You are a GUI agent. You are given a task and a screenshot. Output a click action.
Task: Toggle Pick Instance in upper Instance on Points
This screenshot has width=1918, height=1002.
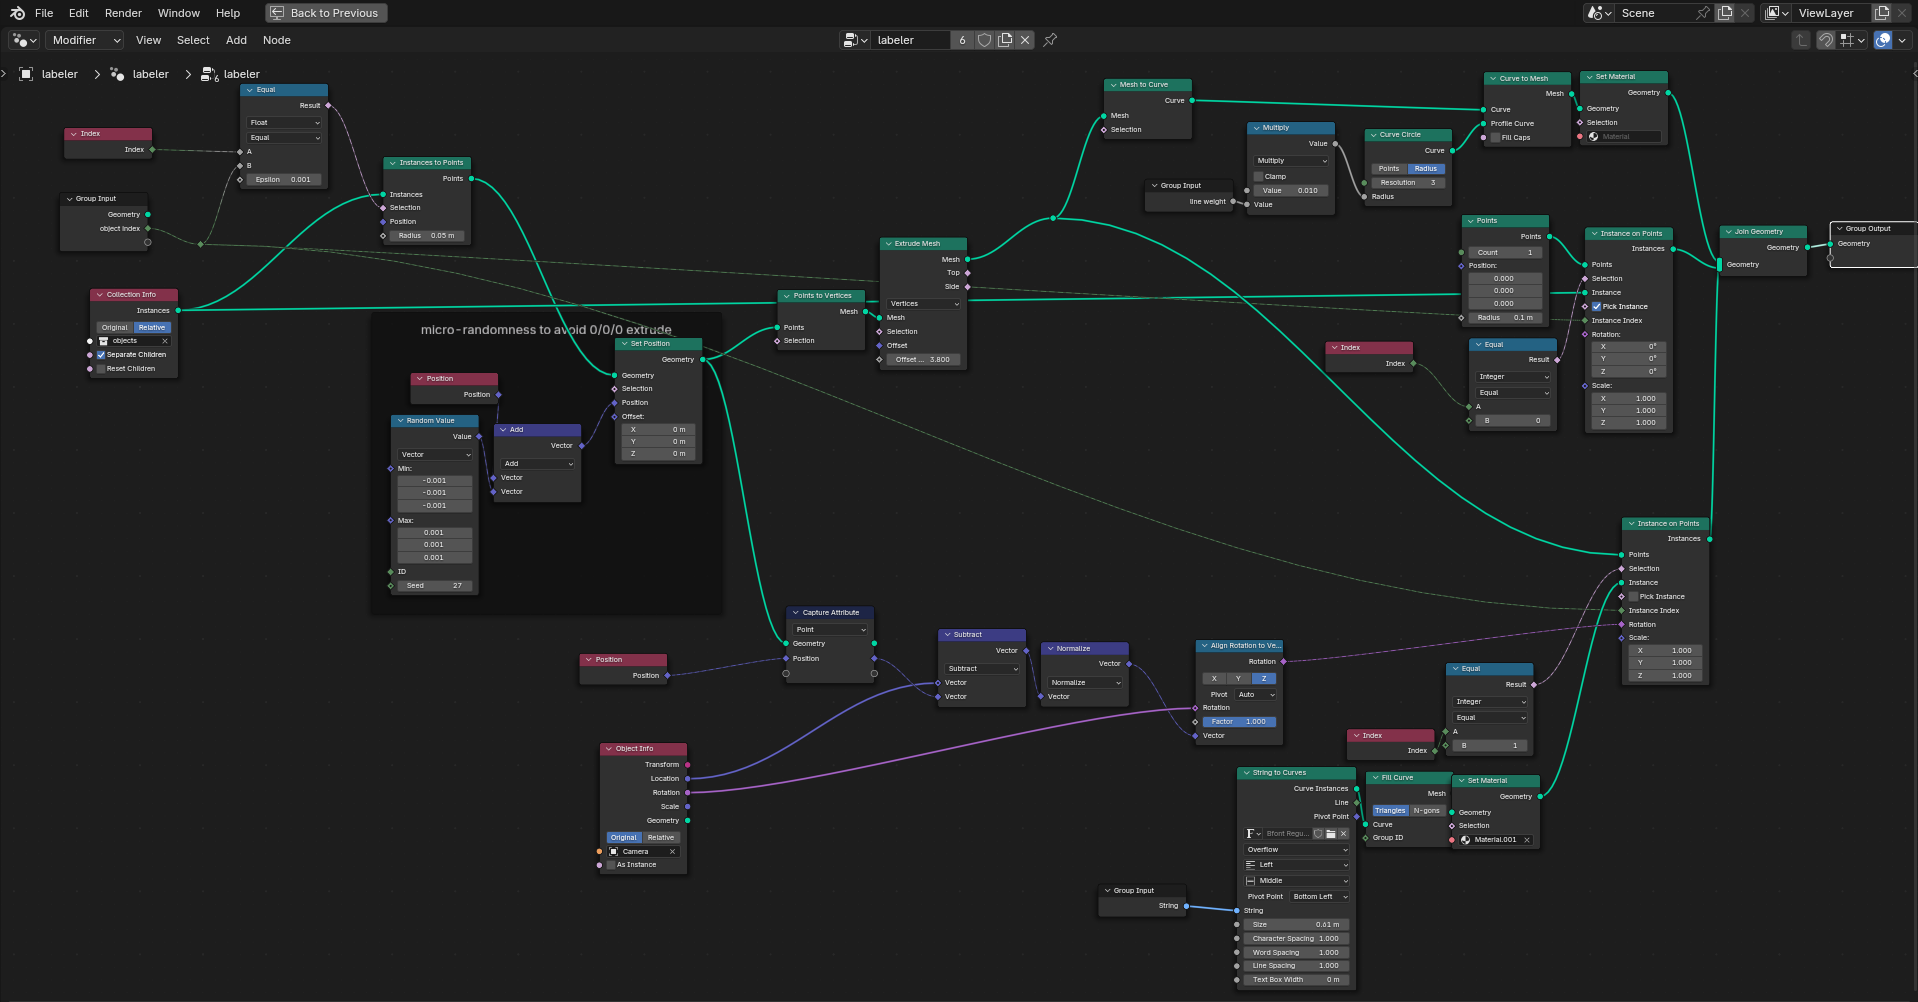1597,307
